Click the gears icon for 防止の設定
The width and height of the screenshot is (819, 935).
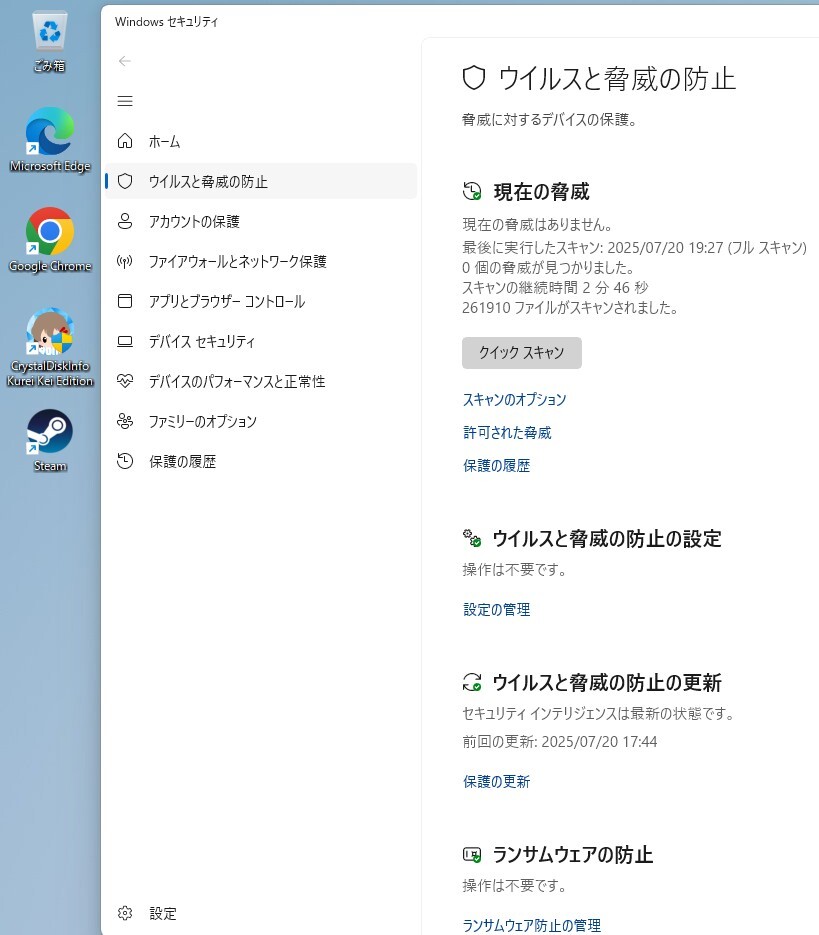pyautogui.click(x=472, y=538)
